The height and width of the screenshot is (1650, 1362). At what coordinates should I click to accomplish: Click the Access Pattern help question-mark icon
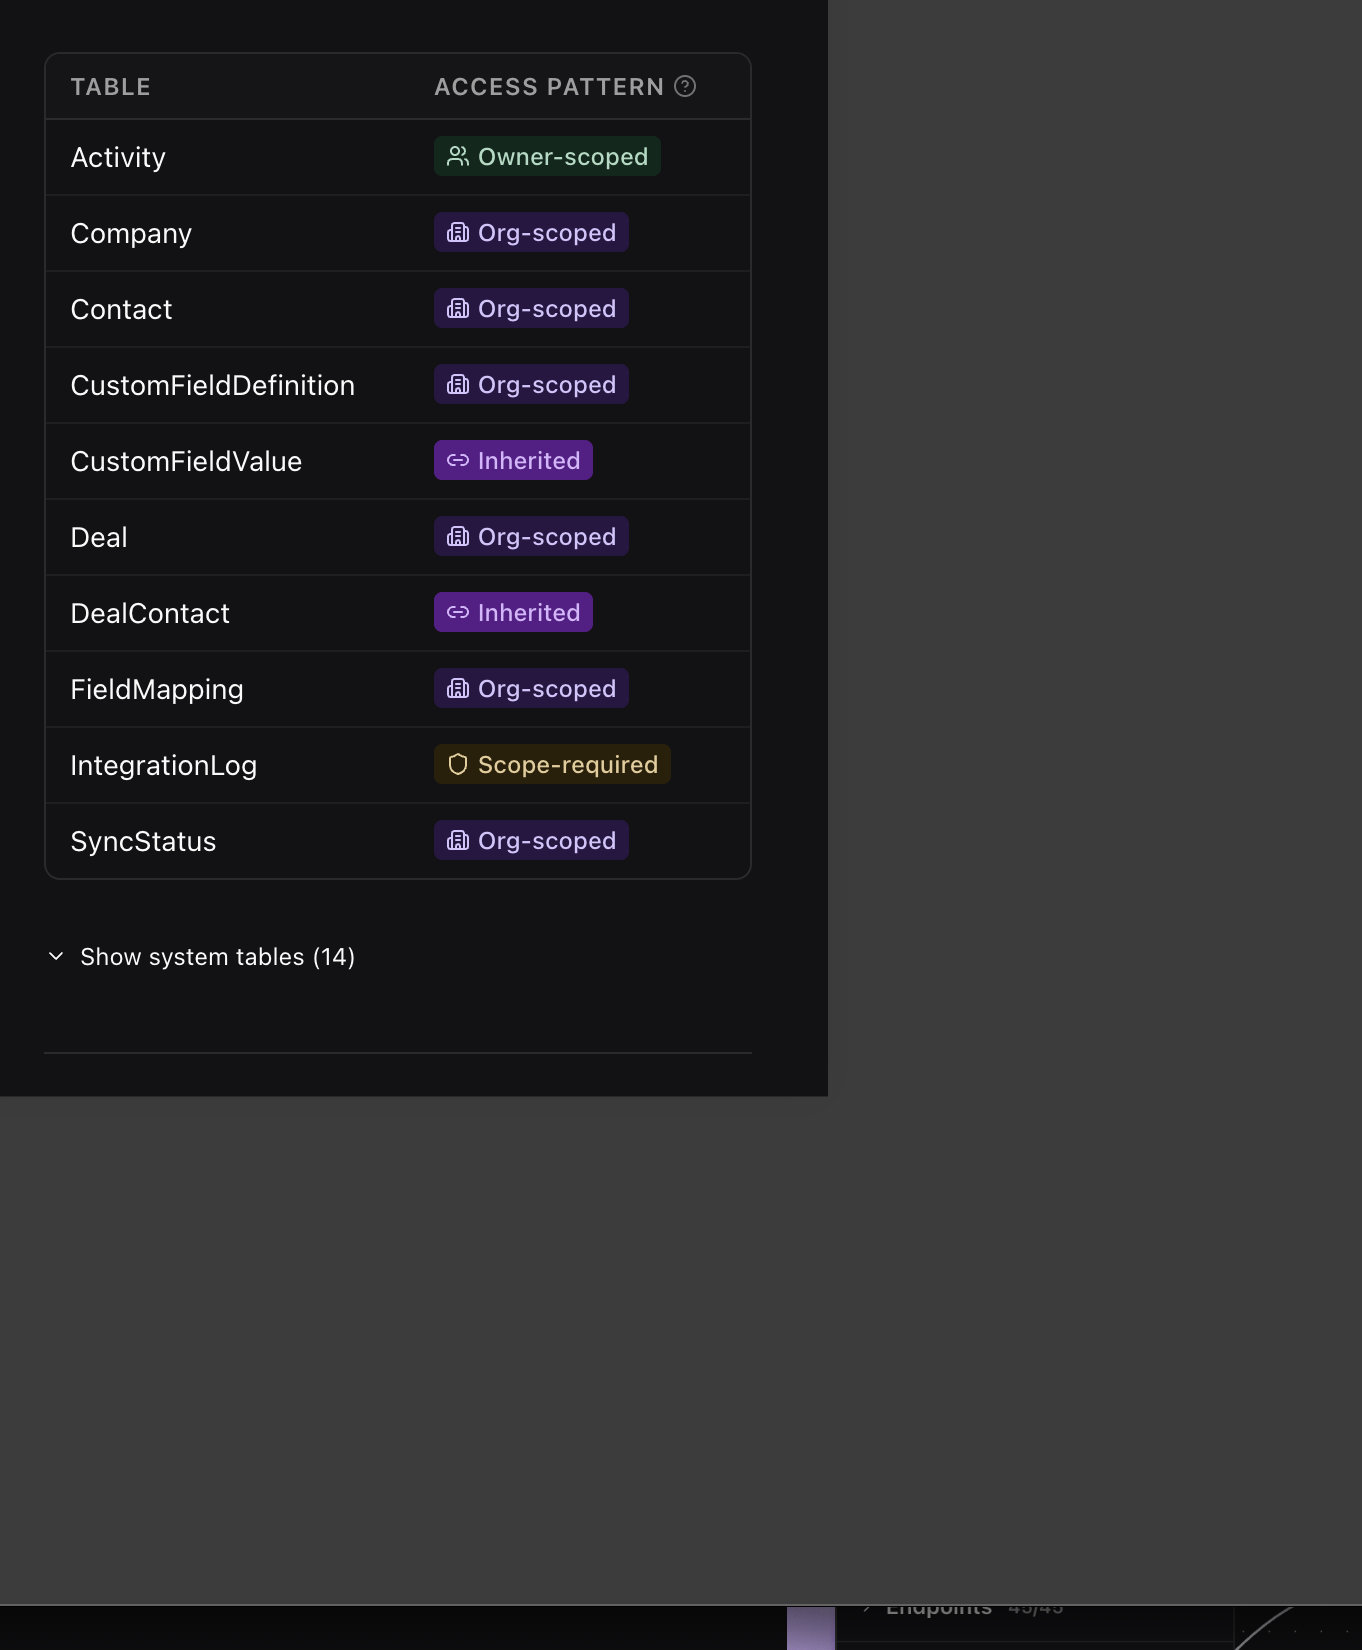point(685,87)
